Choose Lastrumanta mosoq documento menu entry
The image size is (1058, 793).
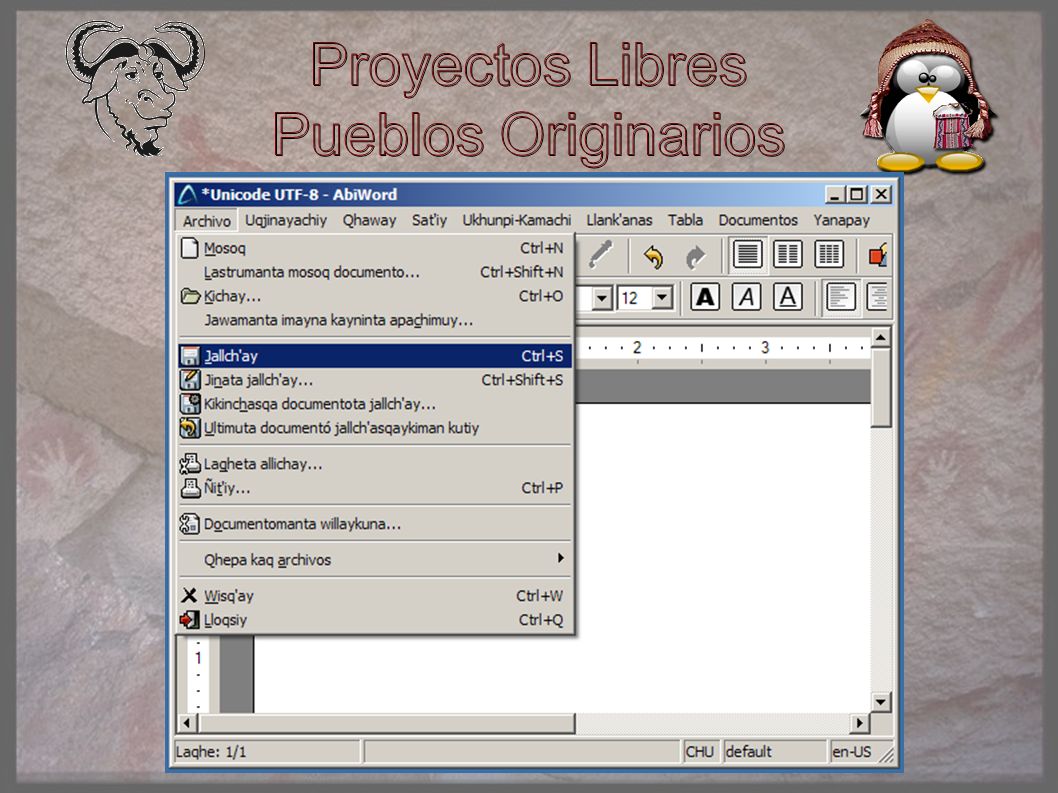pos(375,272)
